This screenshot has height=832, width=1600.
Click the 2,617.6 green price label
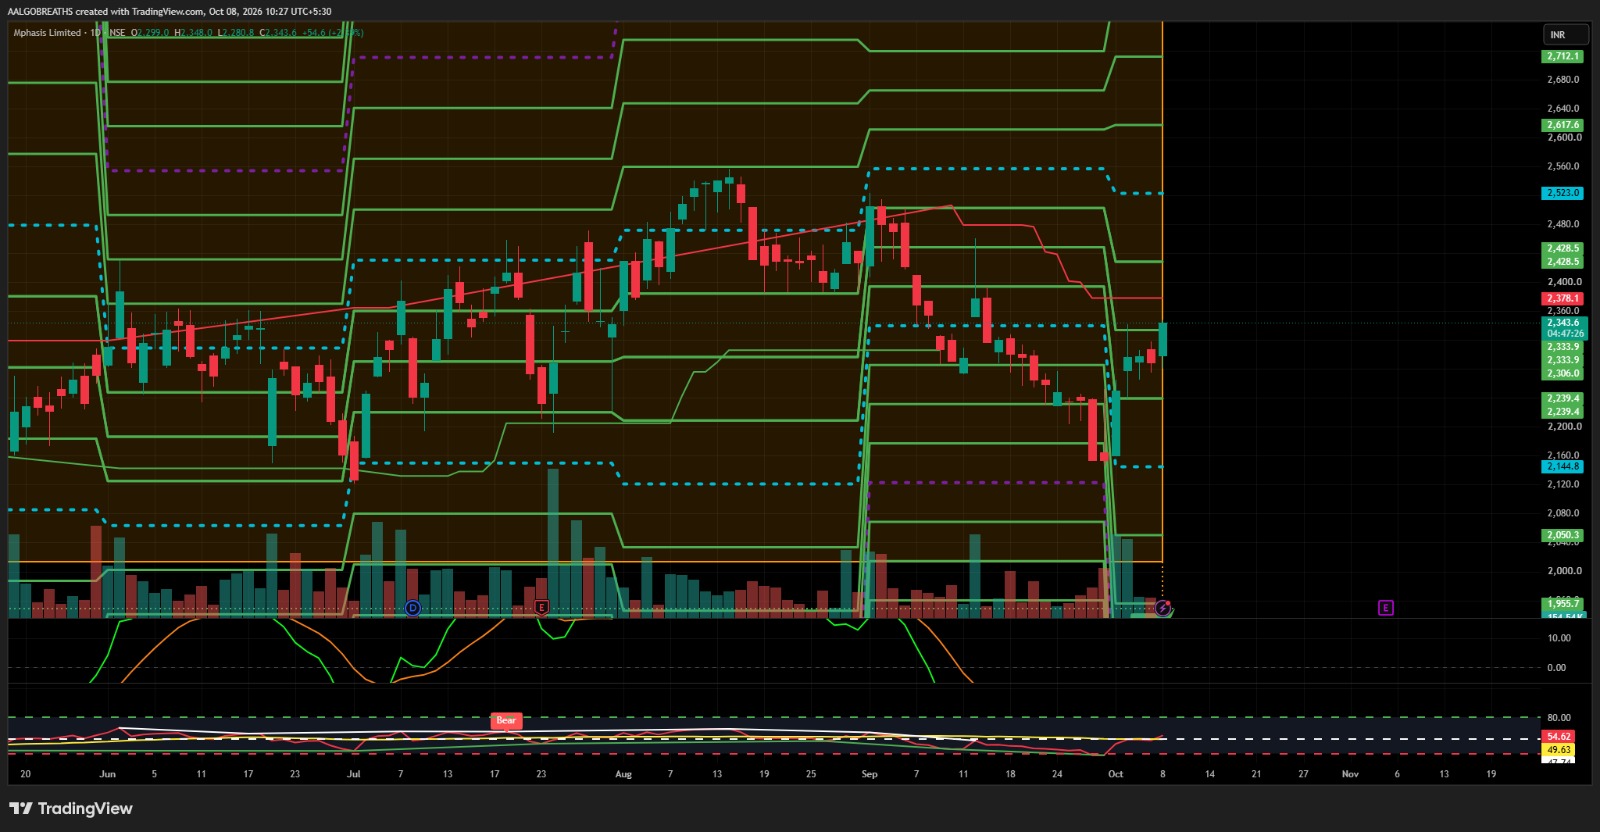point(1562,125)
